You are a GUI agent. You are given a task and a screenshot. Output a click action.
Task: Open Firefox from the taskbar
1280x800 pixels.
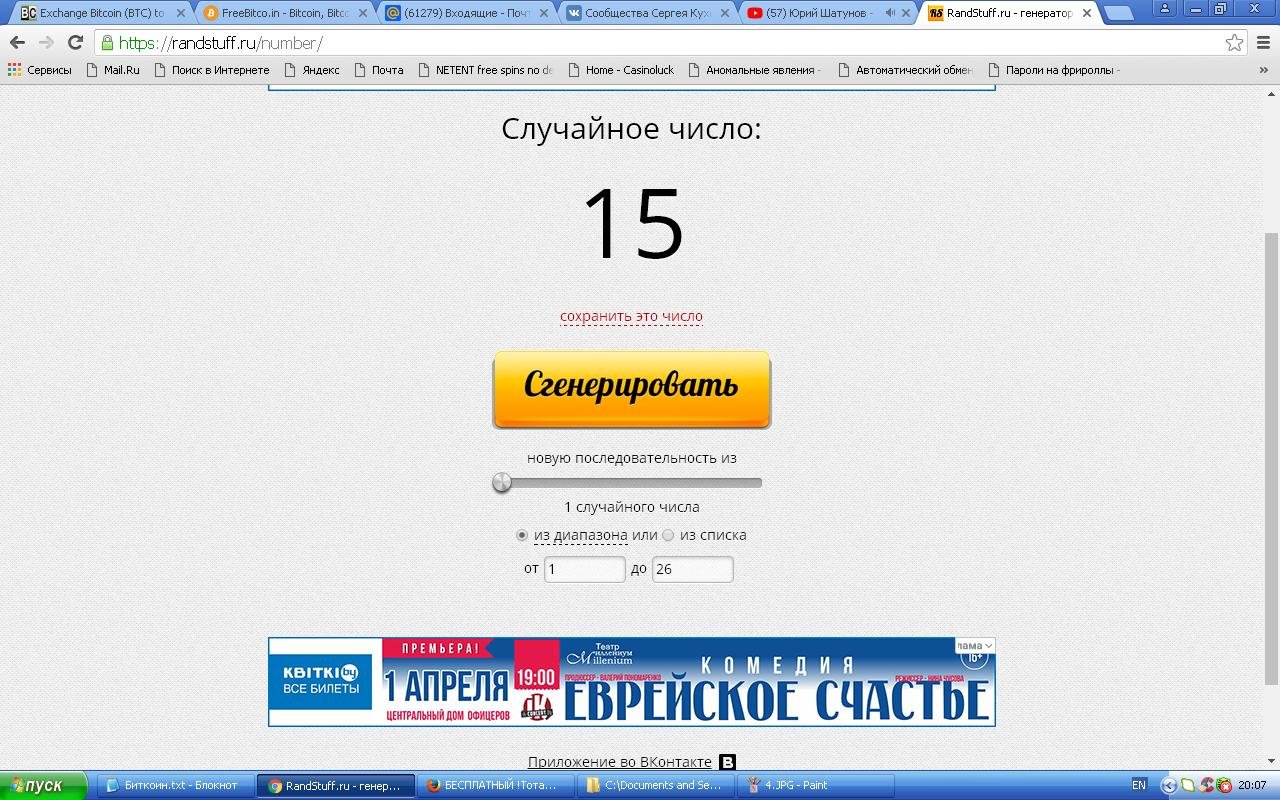[497, 785]
